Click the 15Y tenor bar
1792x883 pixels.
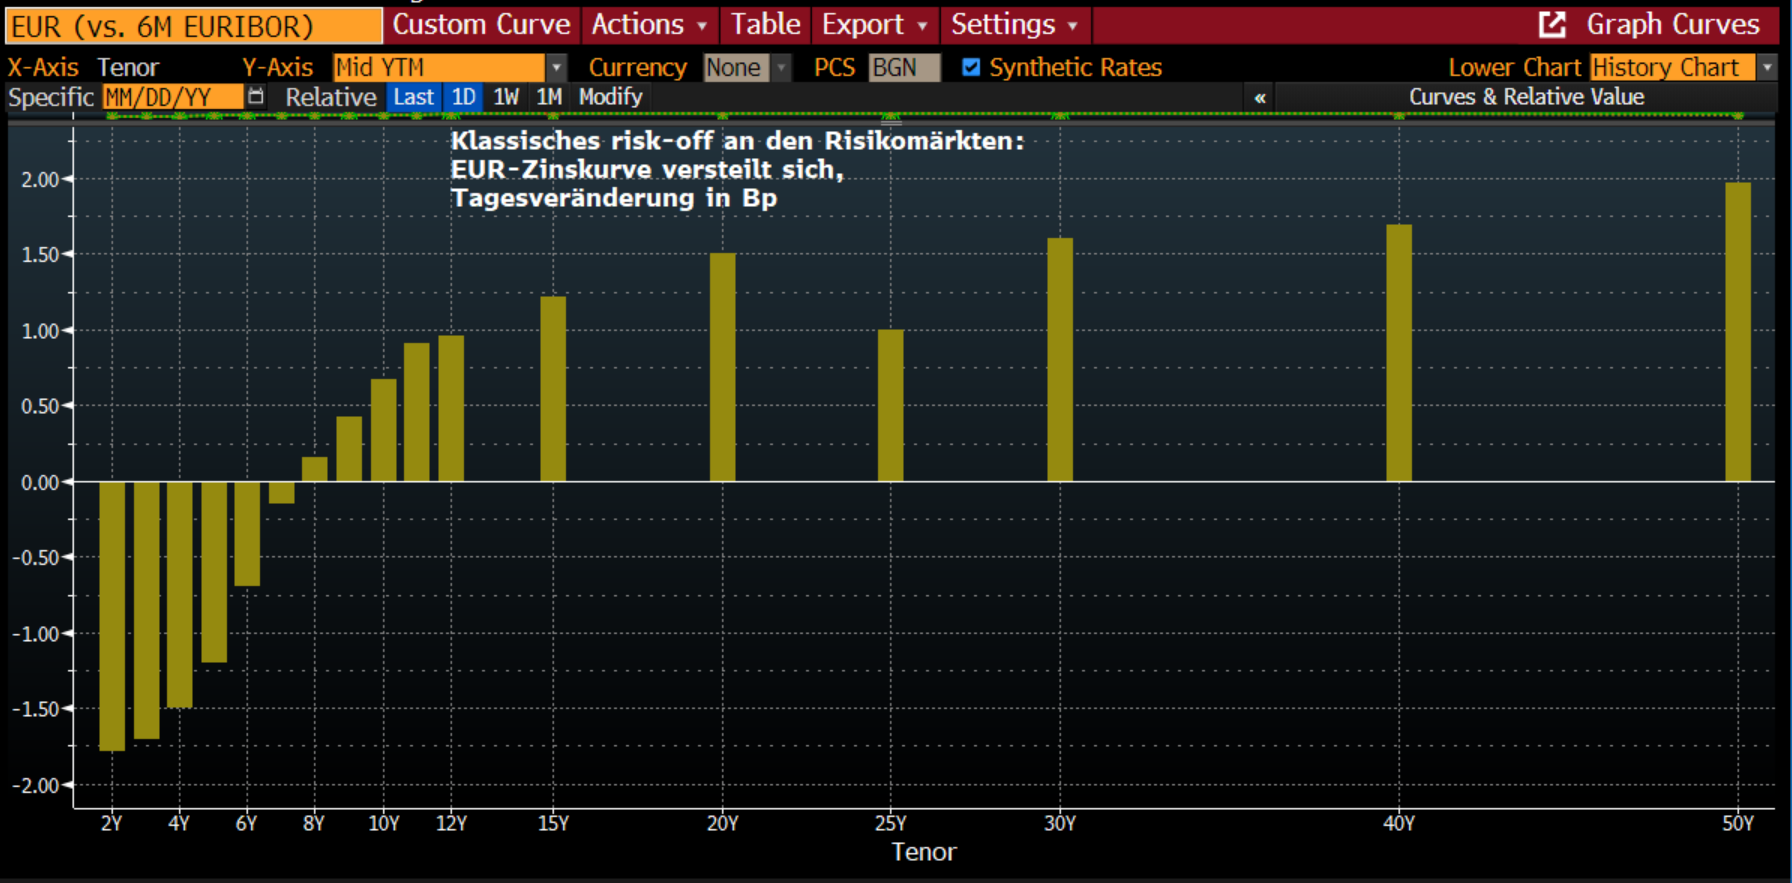click(553, 389)
